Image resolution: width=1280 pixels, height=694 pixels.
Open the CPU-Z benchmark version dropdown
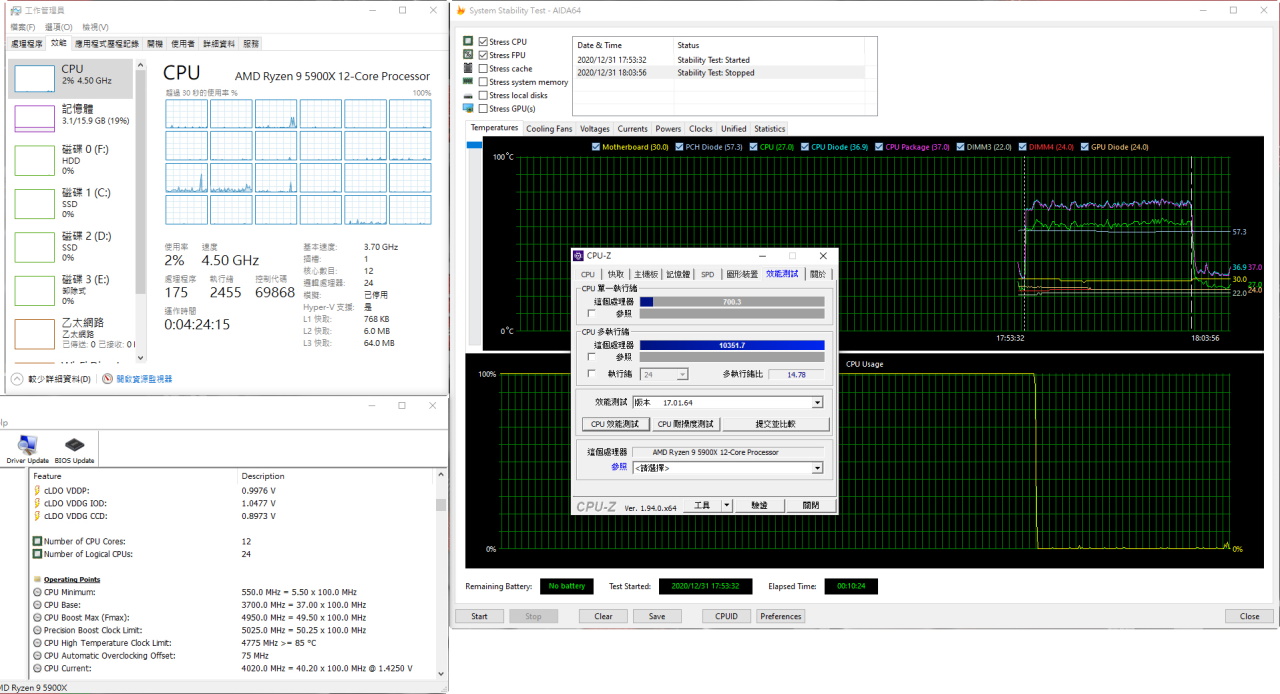click(x=817, y=402)
